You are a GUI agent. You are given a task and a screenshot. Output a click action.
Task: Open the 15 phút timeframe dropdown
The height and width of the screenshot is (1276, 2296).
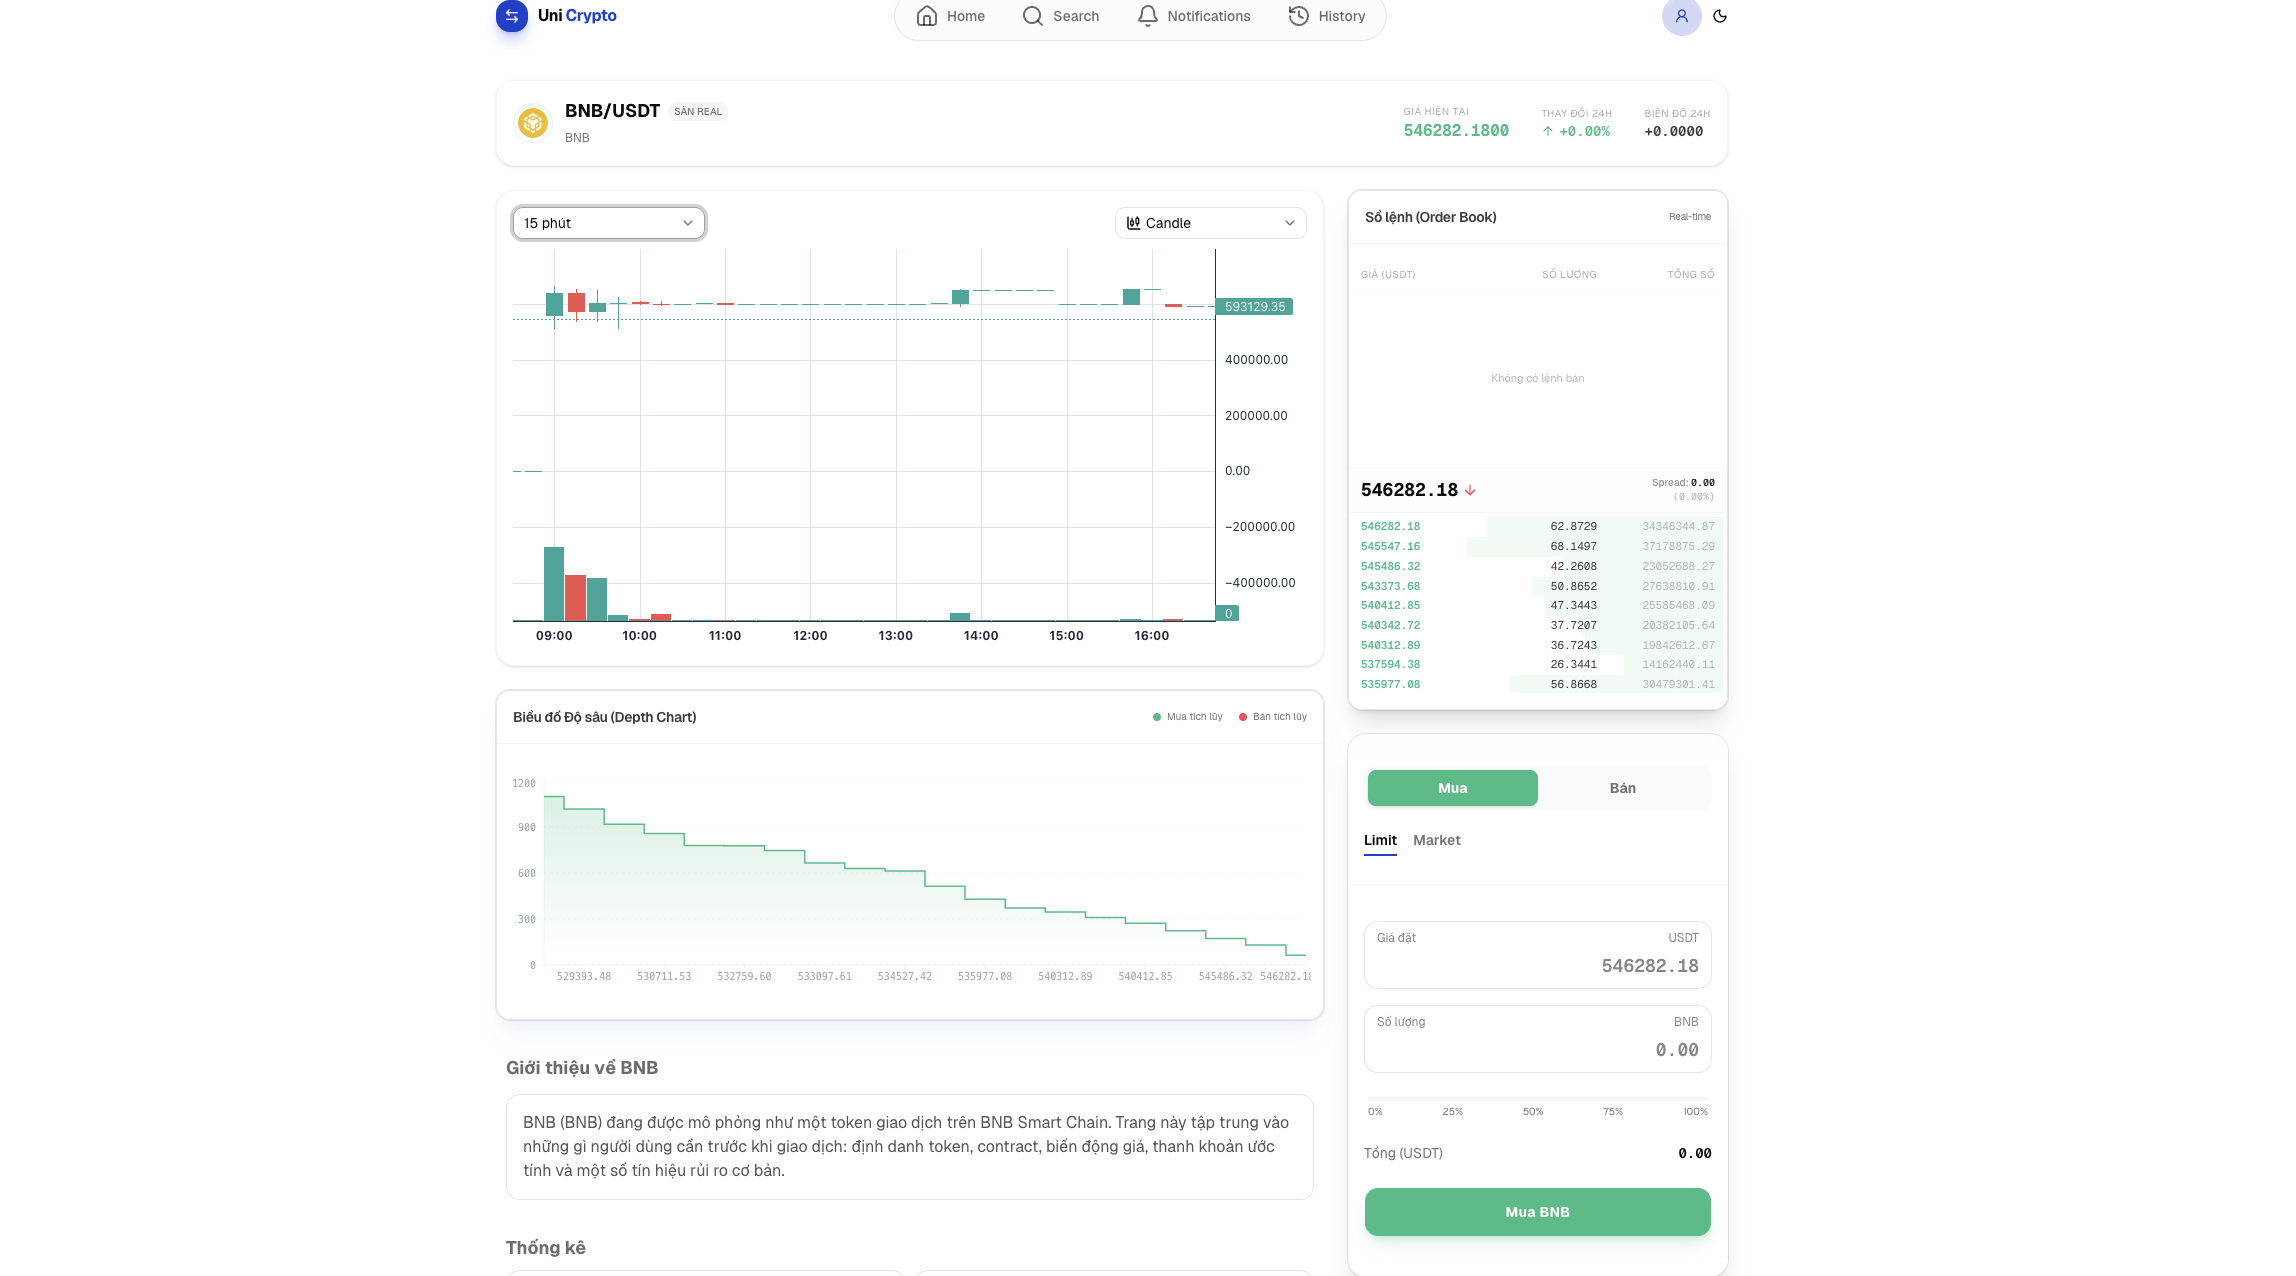click(609, 223)
